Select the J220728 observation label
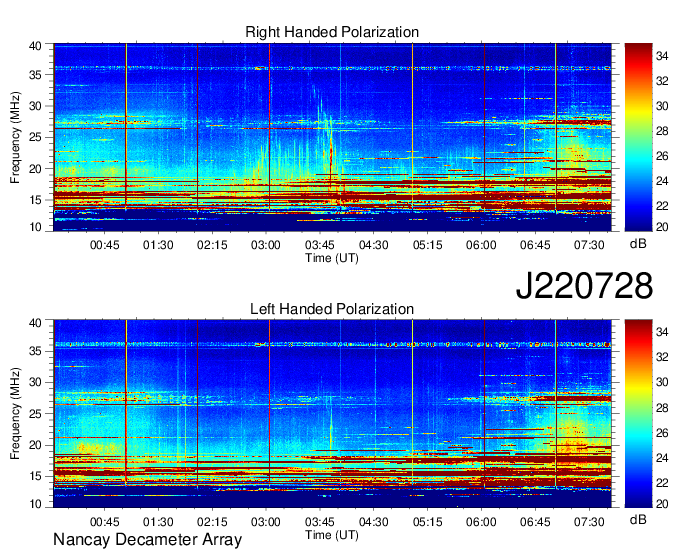This screenshot has width=680, height=552. click(584, 285)
